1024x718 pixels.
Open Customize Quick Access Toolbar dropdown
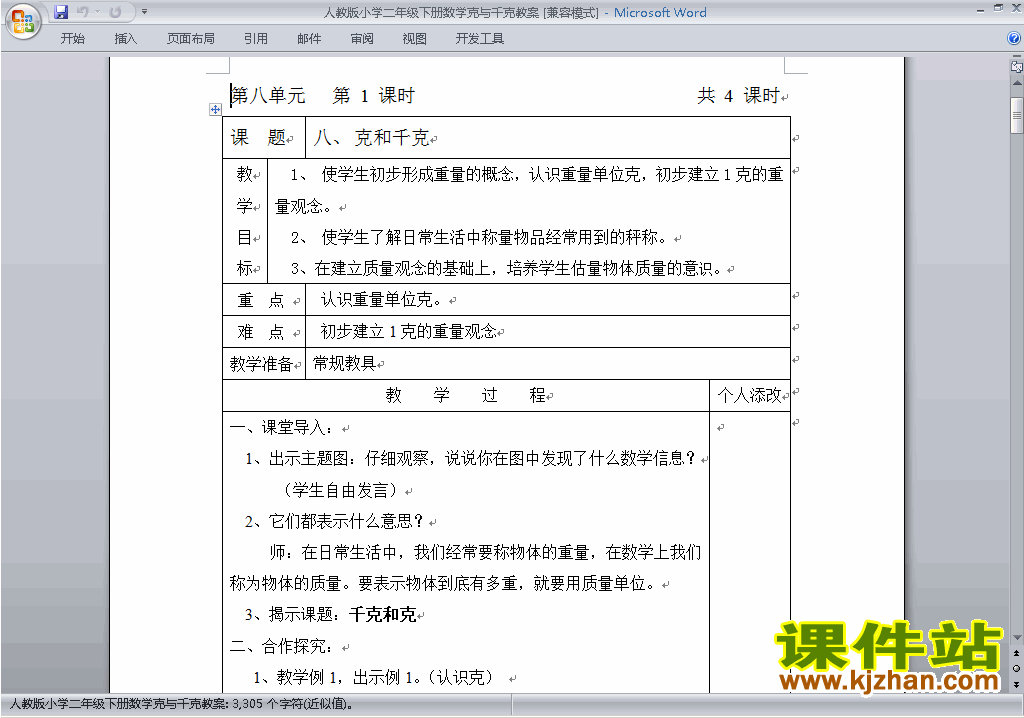point(144,12)
